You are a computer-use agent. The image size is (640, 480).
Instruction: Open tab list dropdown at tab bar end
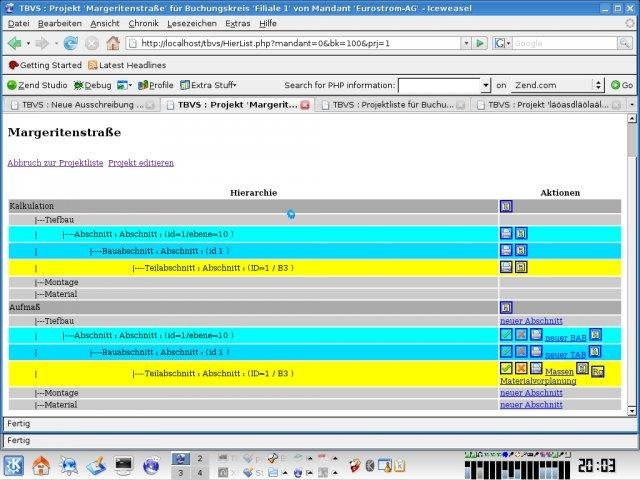tap(632, 105)
